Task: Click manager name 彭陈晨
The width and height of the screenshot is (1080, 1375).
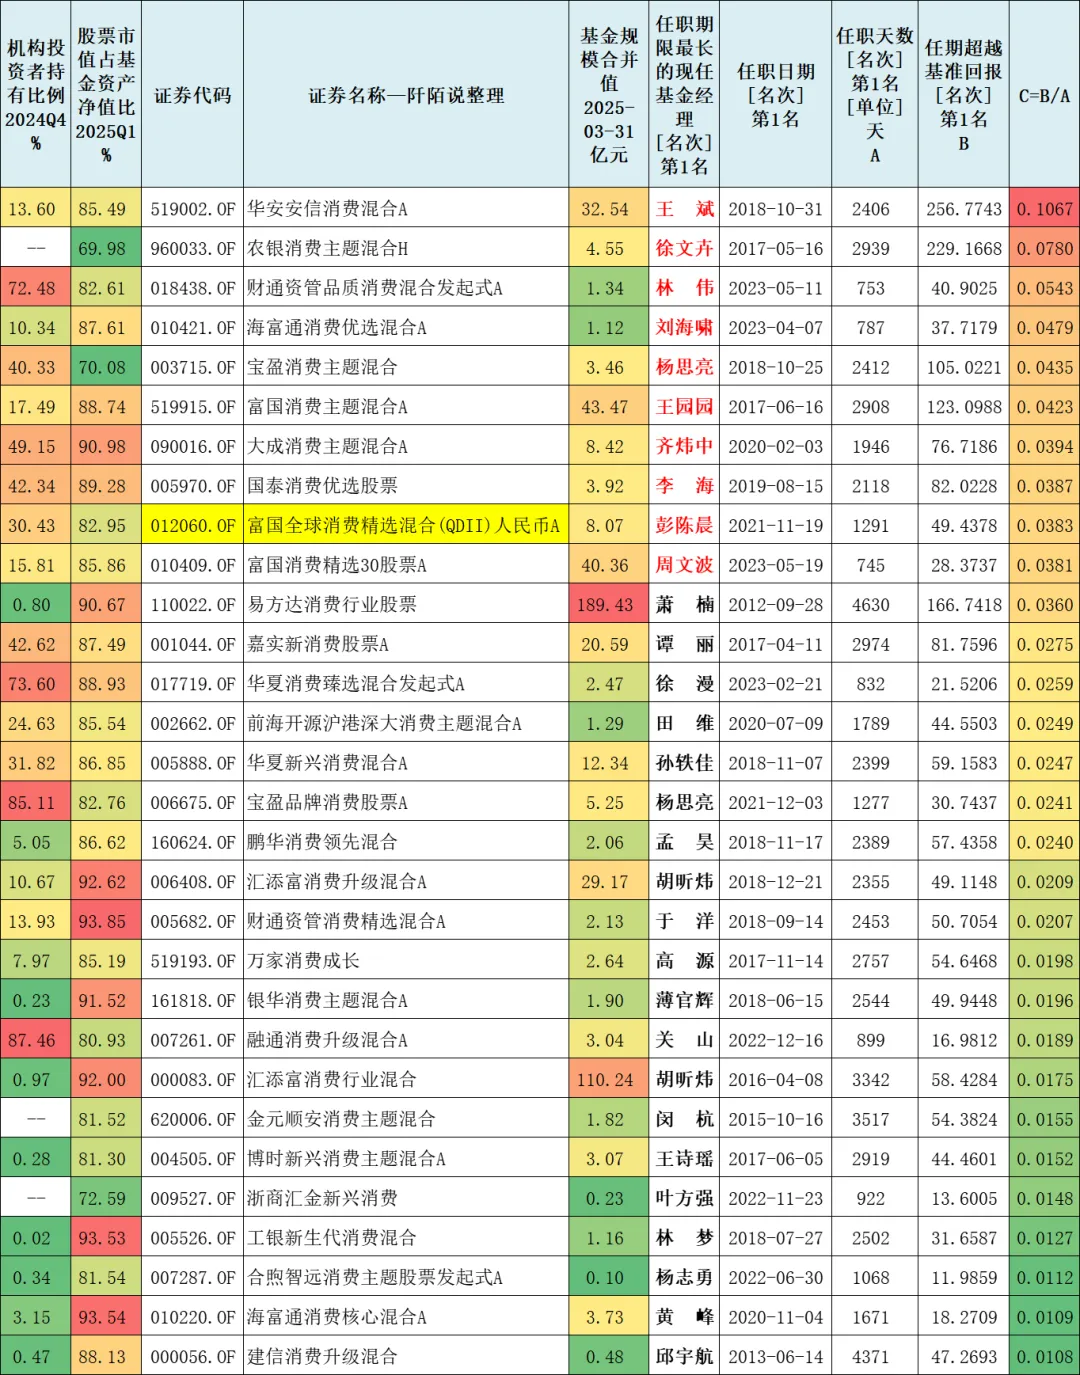Action: 684,525
